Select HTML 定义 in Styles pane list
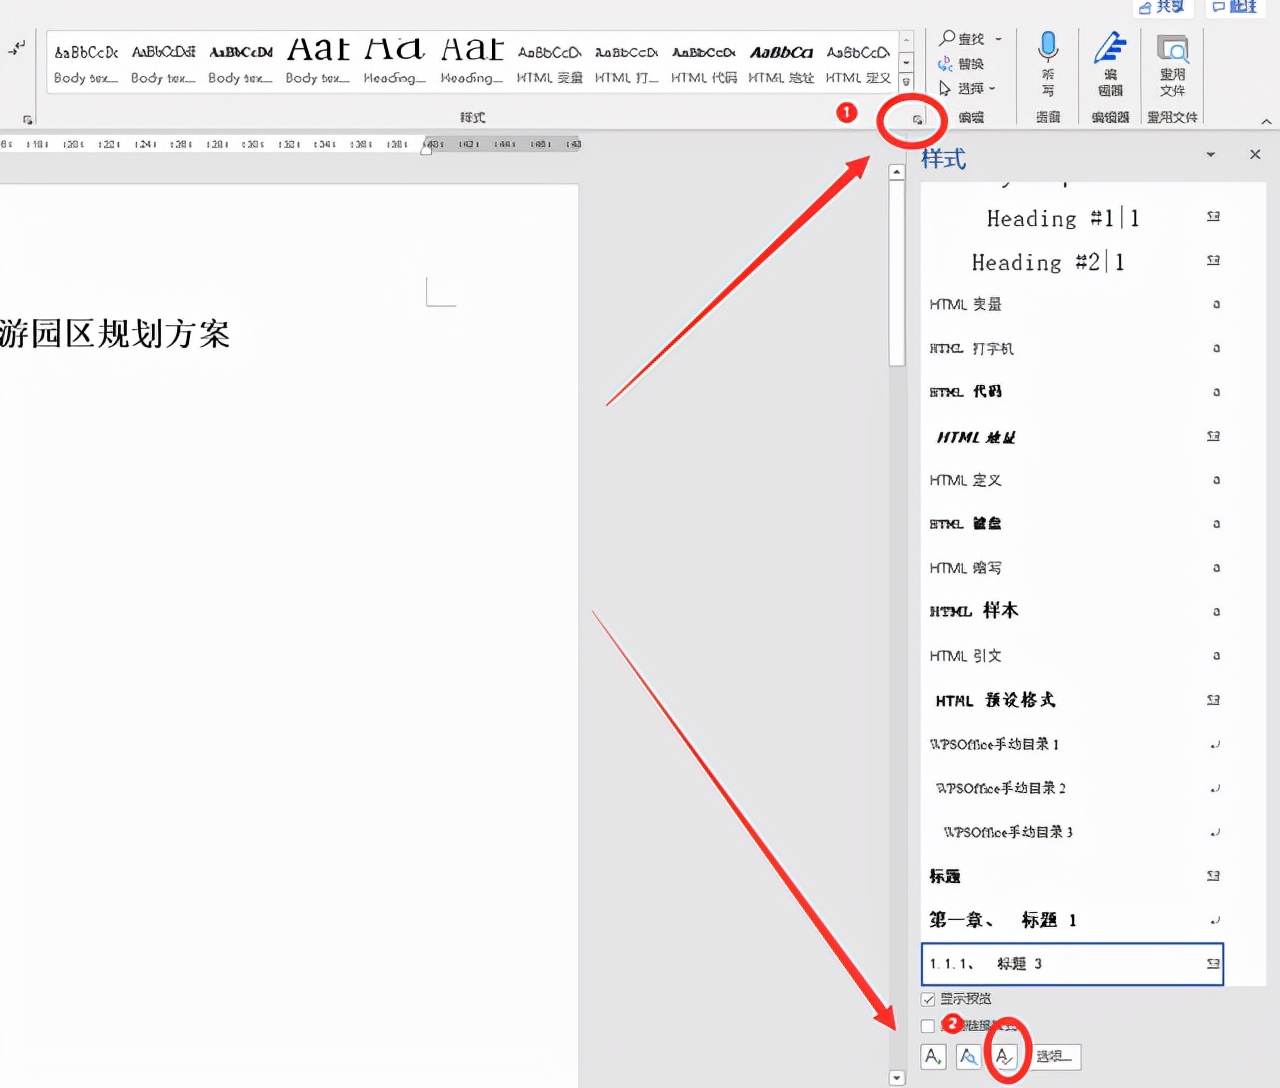Screen dimensions: 1280x1088 click(x=1072, y=480)
